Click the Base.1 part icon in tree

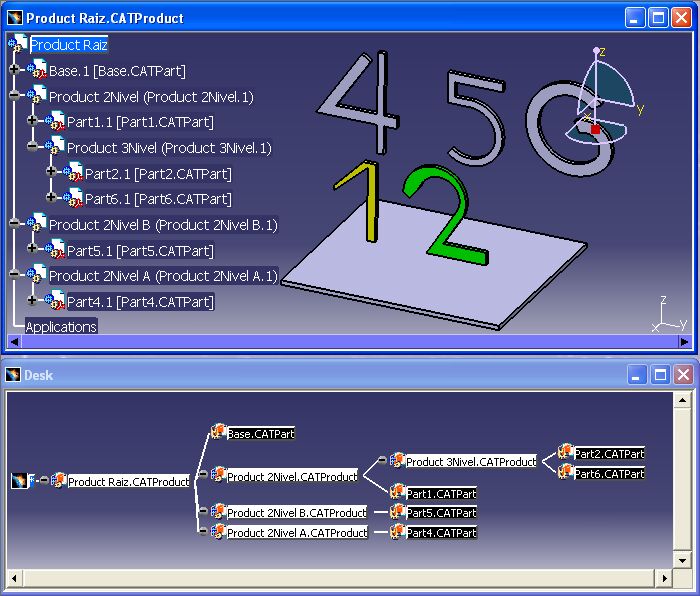tap(37, 71)
